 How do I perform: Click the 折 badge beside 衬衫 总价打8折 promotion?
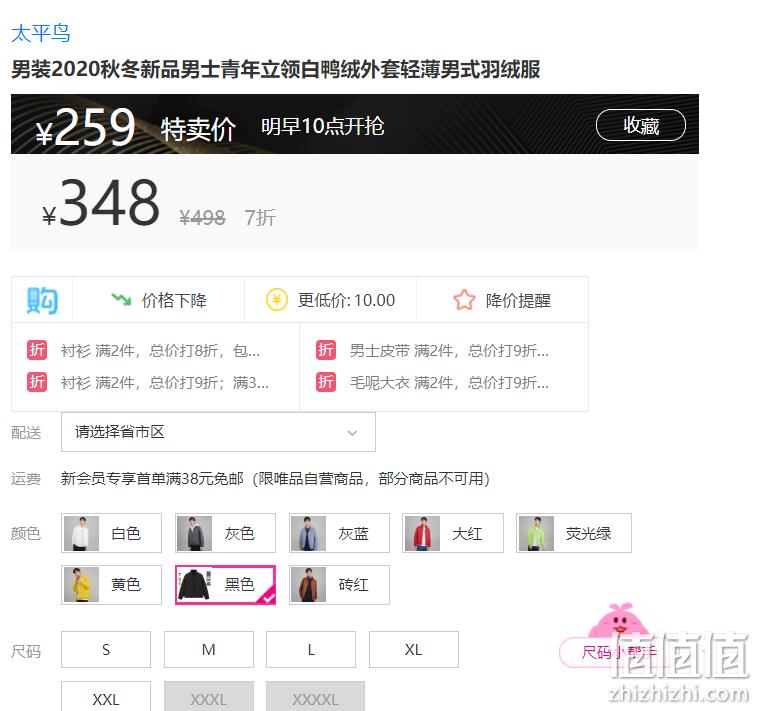click(37, 350)
